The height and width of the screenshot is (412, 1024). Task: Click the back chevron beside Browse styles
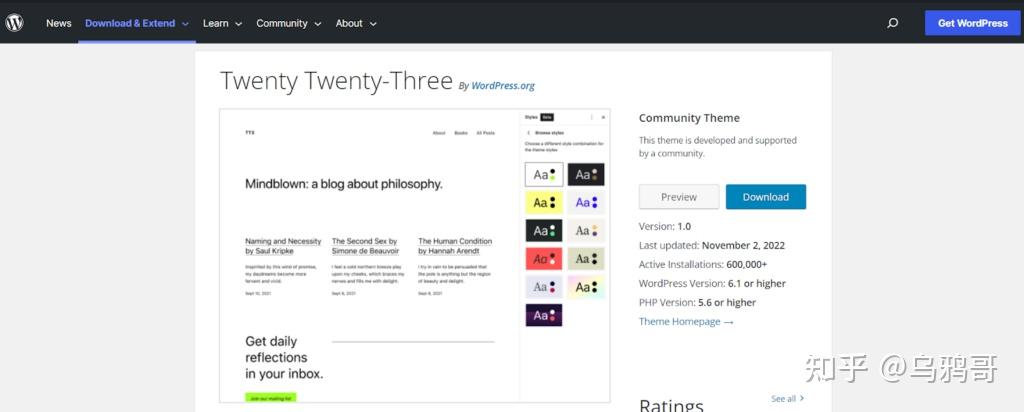(x=528, y=132)
